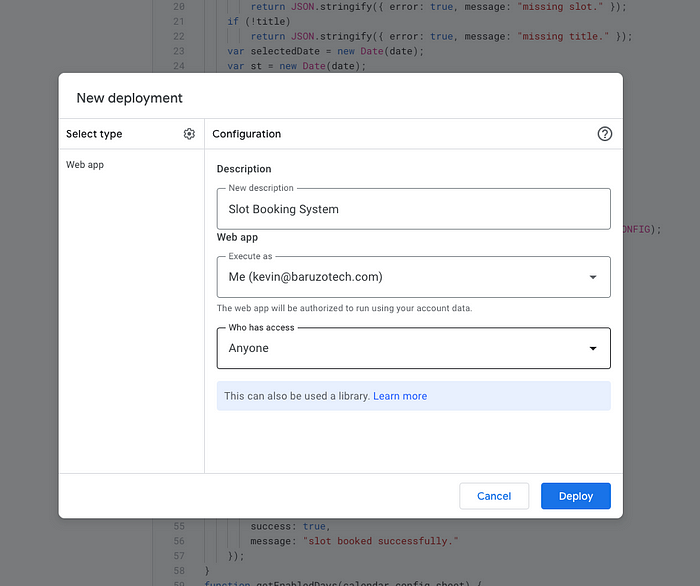Click 'This can also be used a library' text

pyautogui.click(x=297, y=396)
